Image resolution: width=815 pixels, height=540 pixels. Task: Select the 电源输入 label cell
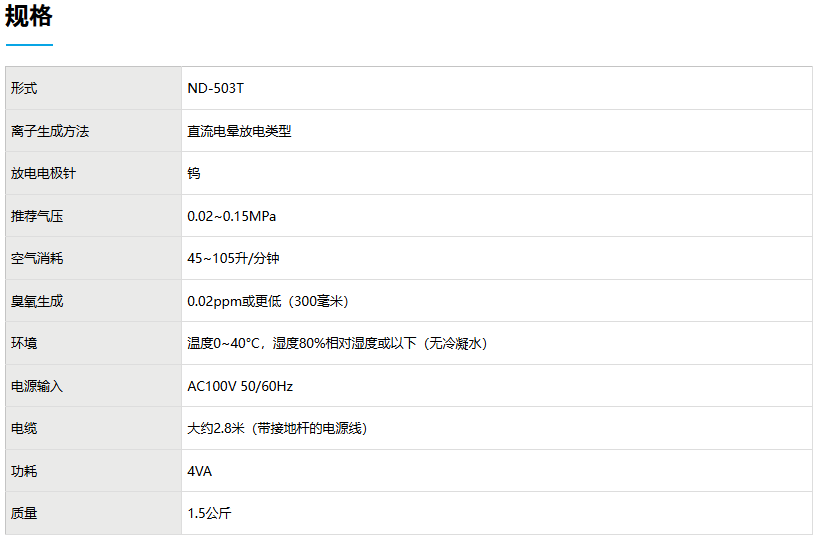(37, 386)
